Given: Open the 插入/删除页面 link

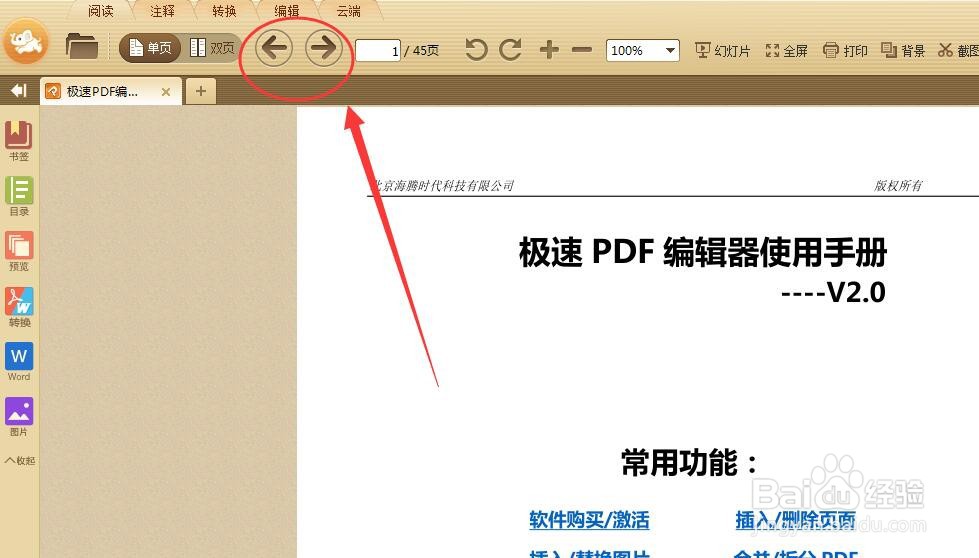Looking at the screenshot, I should point(795,520).
